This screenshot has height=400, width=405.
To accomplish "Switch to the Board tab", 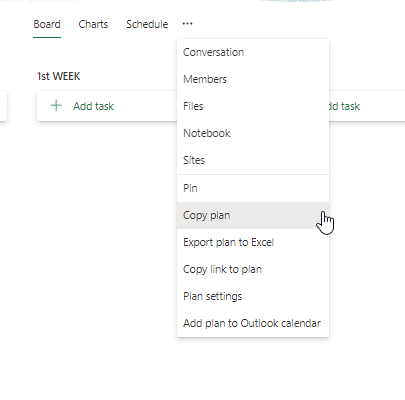I will 47,24.
